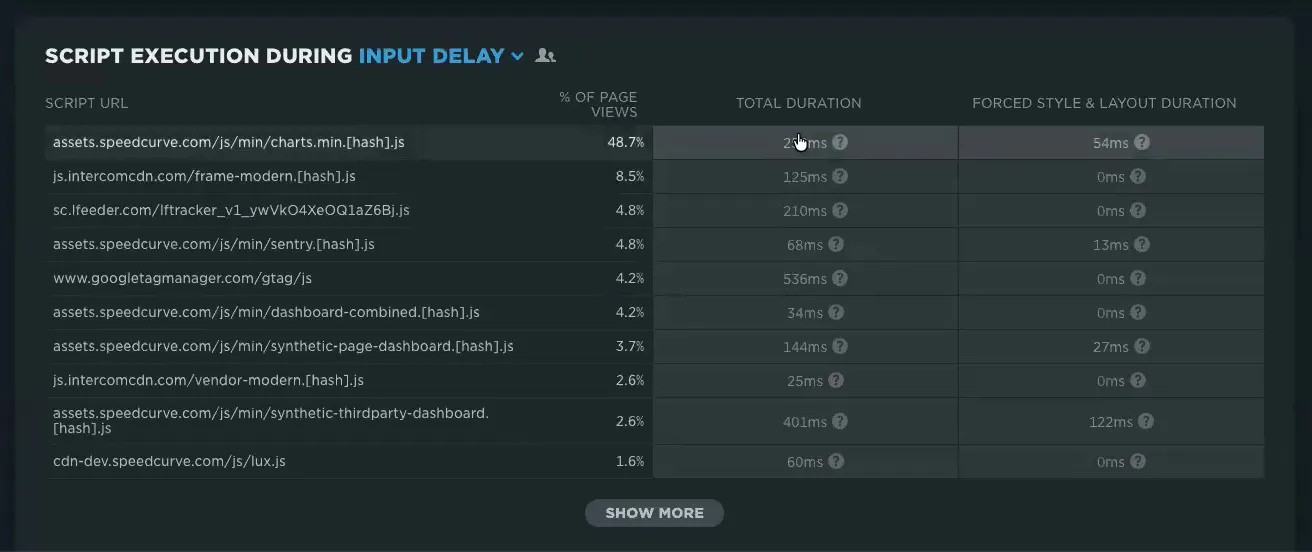
Task: Sort by % OF PAGE VIEWS header
Action: tap(598, 104)
